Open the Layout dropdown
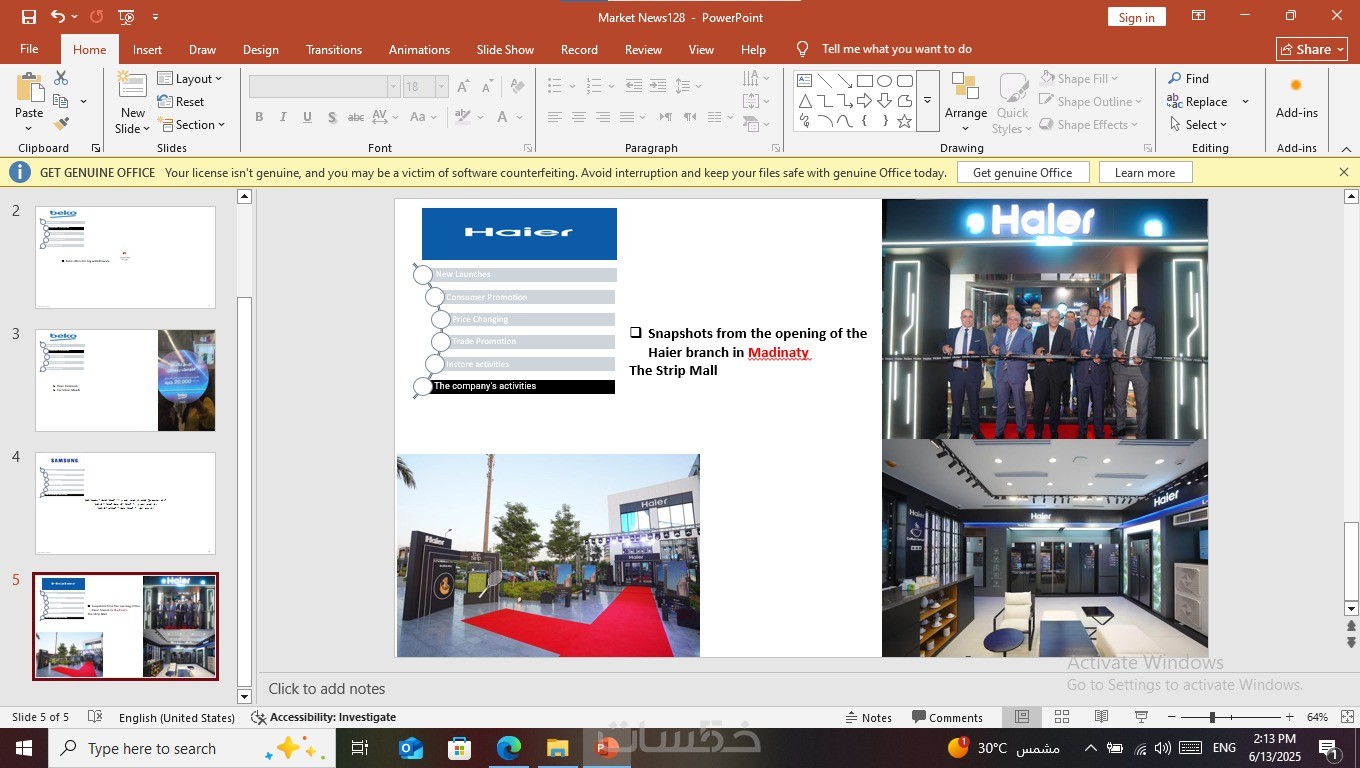 pos(190,78)
